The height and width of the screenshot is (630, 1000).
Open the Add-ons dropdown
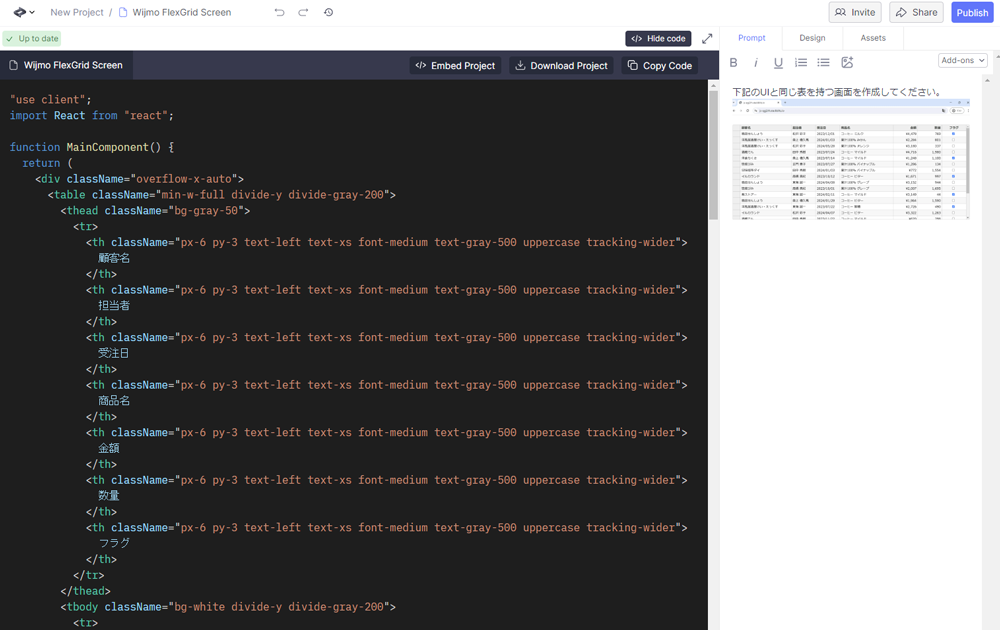coord(963,61)
